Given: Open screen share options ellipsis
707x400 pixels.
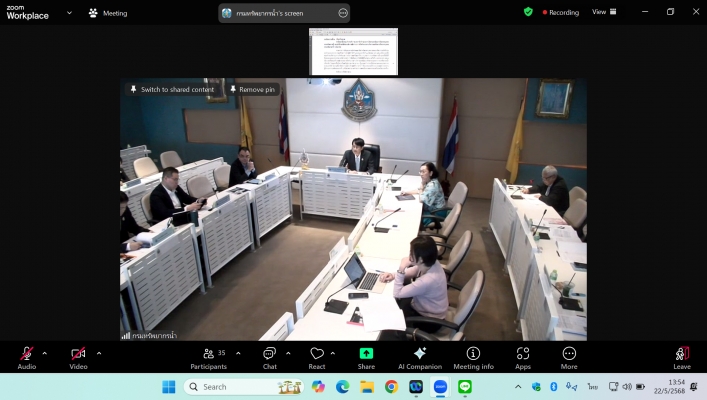Looking at the screenshot, I should point(343,13).
